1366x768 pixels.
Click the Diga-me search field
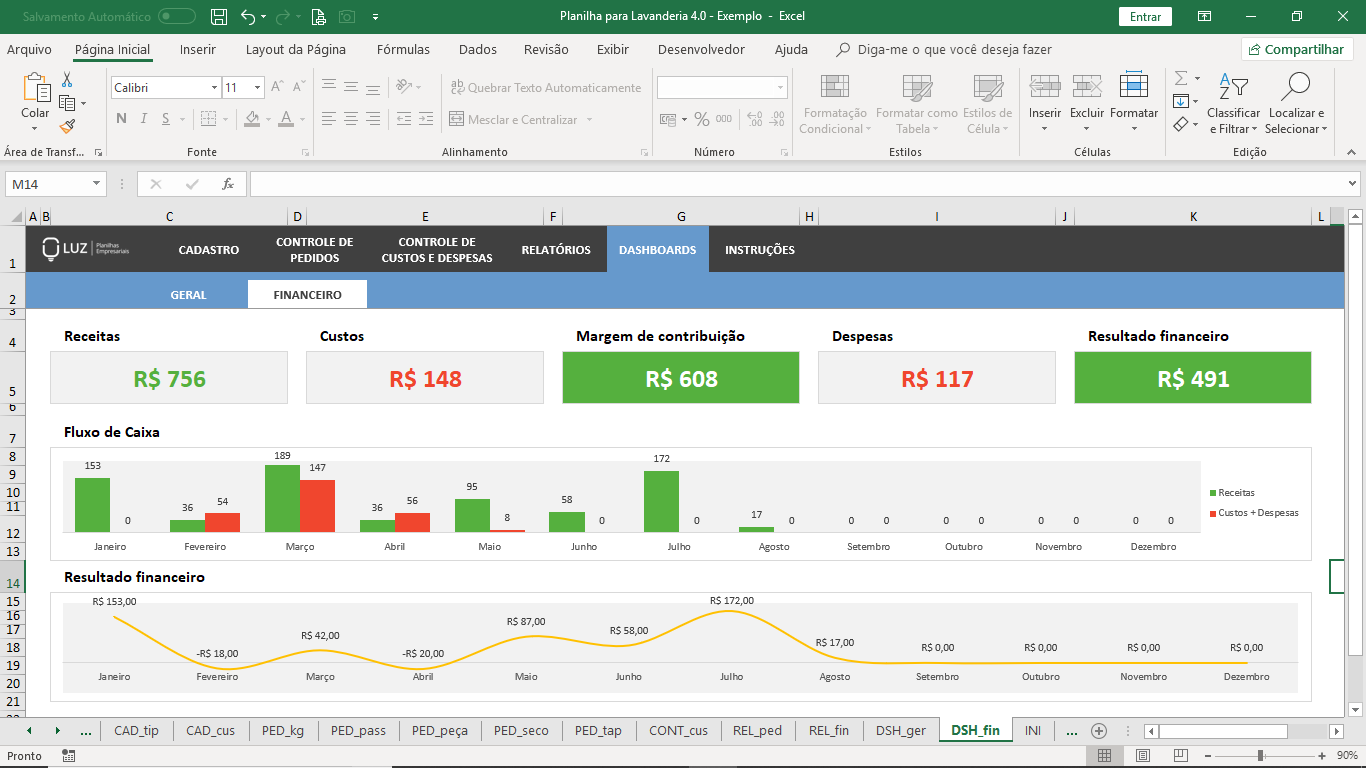click(x=954, y=49)
